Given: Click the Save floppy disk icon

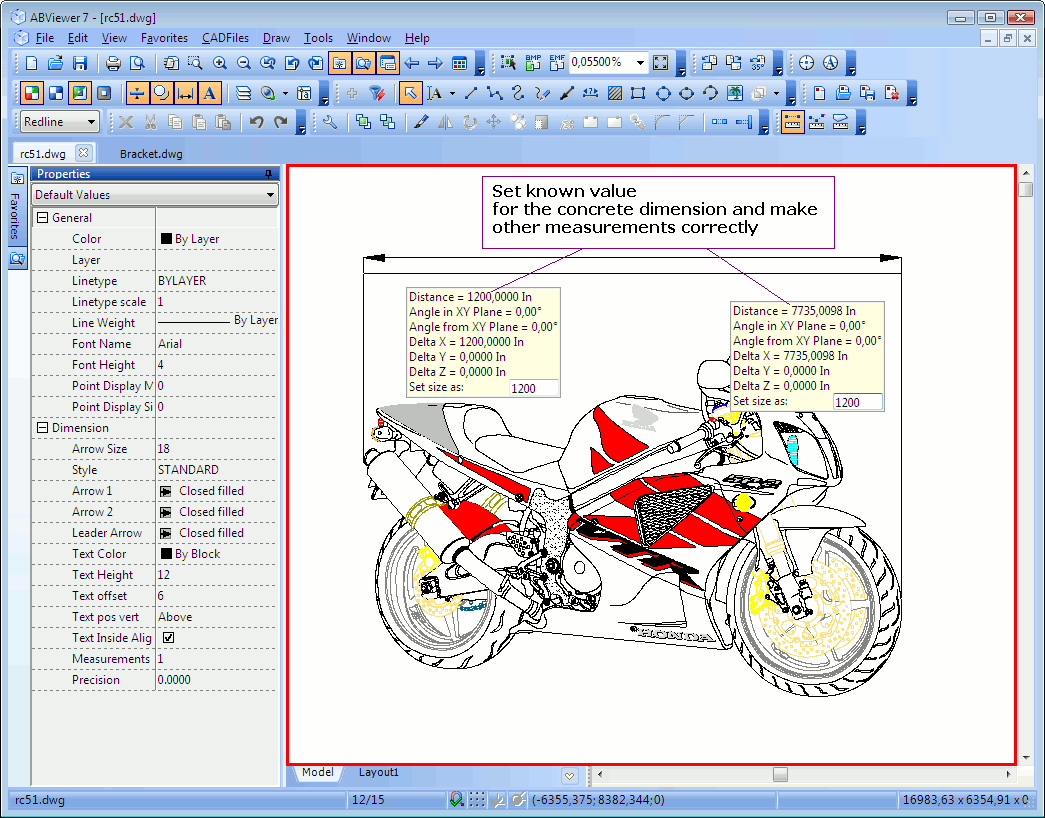Looking at the screenshot, I should pyautogui.click(x=80, y=63).
